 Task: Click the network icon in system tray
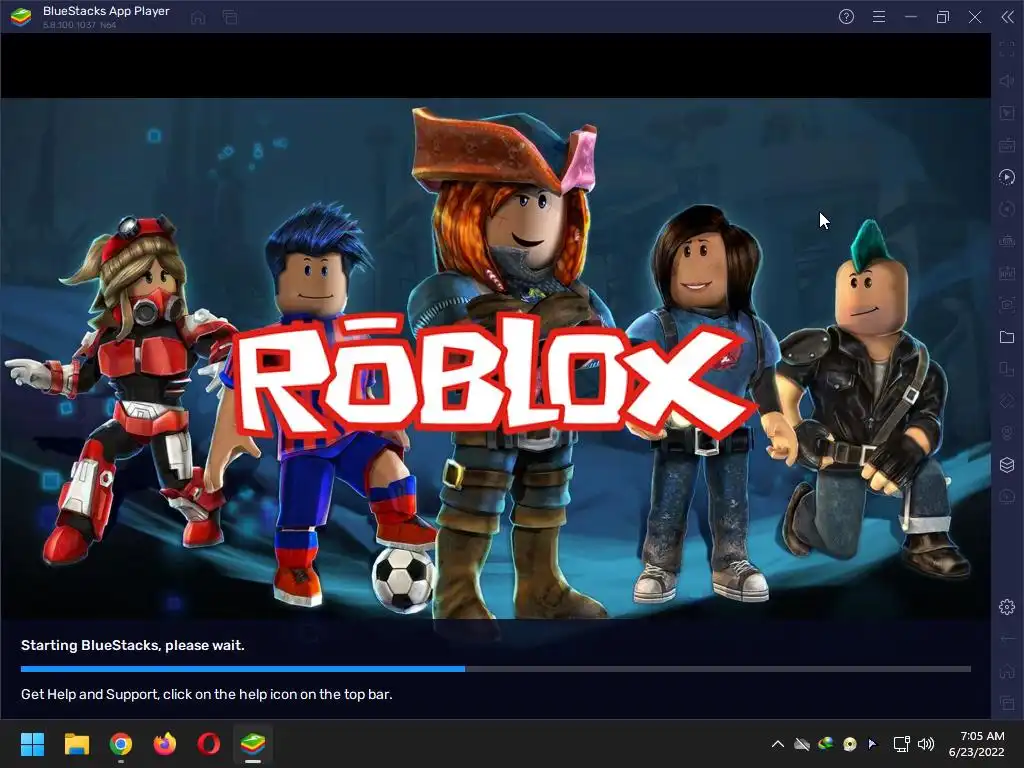[x=901, y=744]
